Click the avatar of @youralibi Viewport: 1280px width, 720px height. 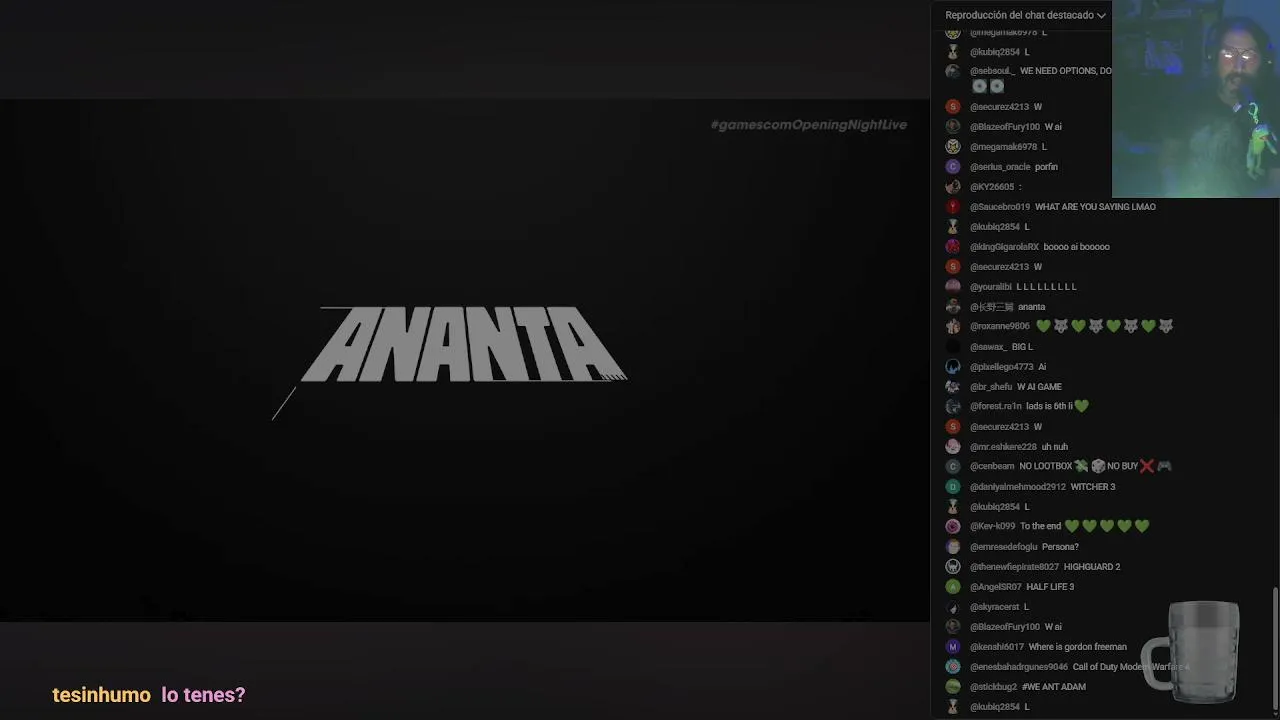point(953,287)
